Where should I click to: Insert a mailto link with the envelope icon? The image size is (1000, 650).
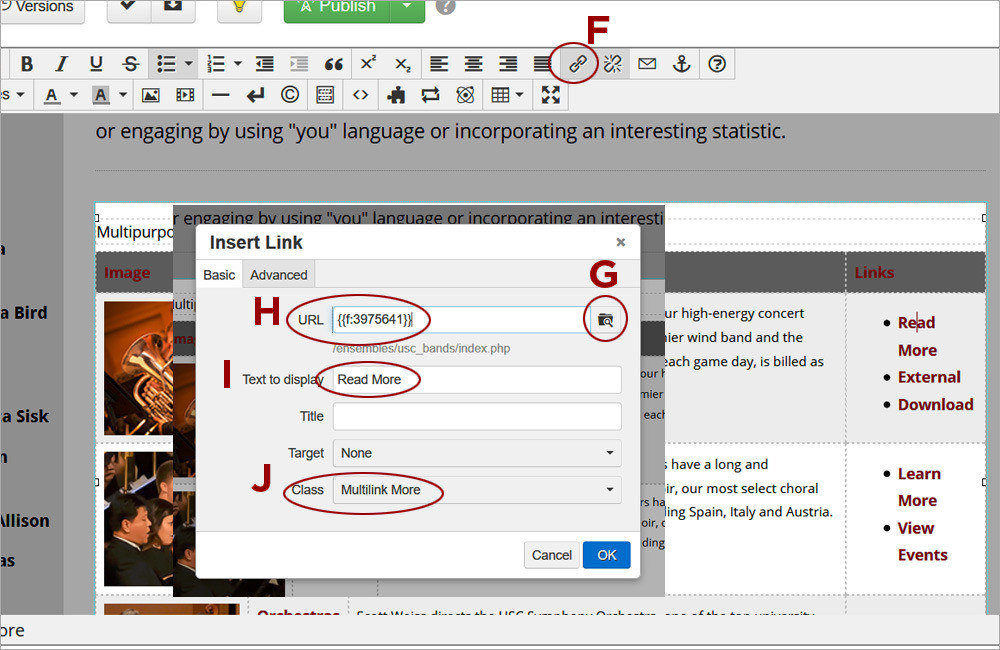click(x=647, y=64)
